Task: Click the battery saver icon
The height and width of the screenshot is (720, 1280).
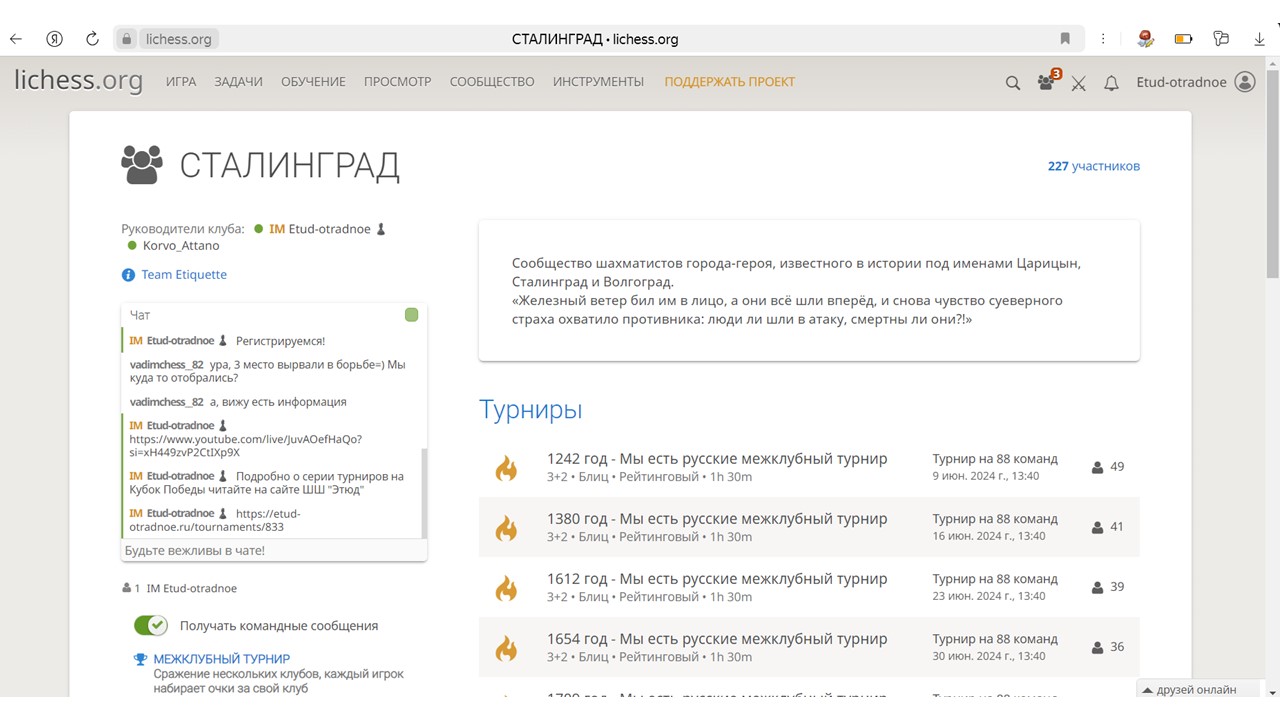Action: [1183, 39]
